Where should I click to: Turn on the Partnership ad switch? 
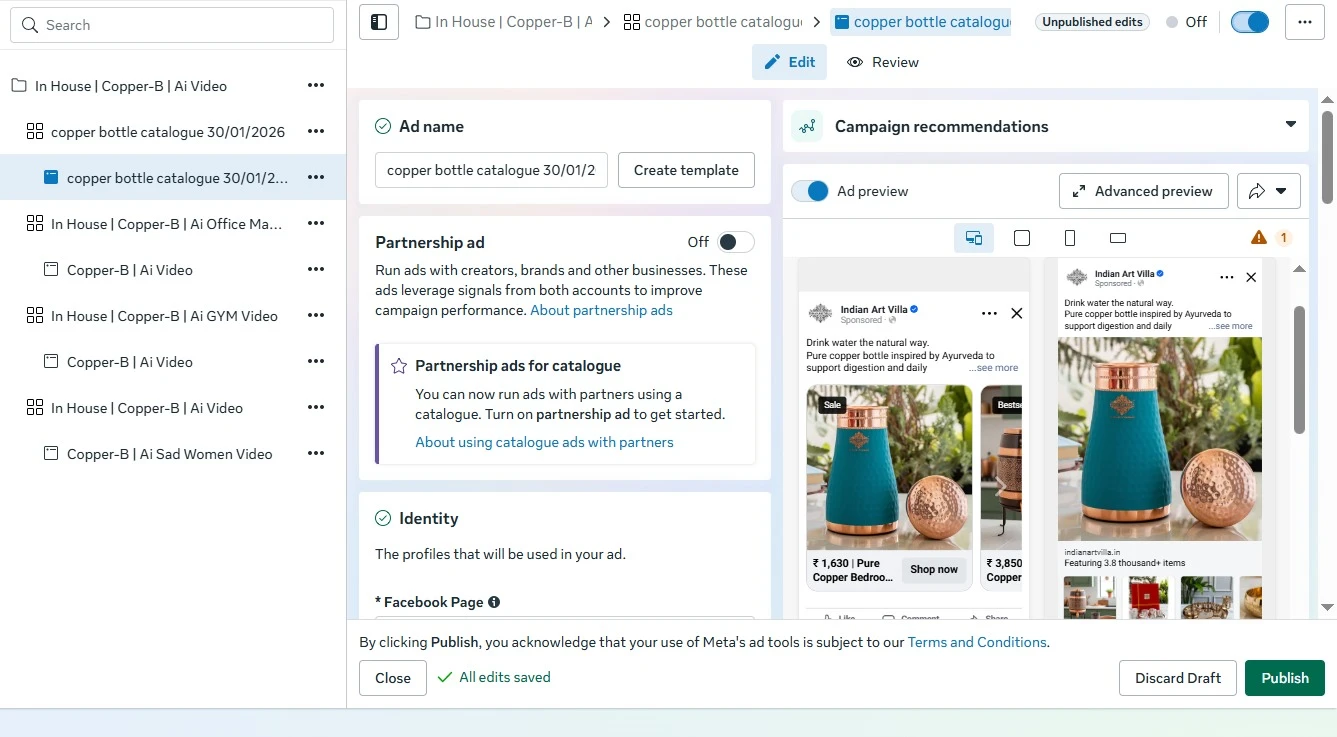click(x=736, y=242)
